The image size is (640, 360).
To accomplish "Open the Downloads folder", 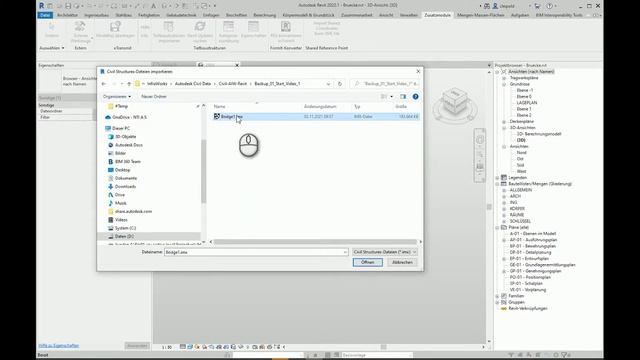I will pos(122,187).
